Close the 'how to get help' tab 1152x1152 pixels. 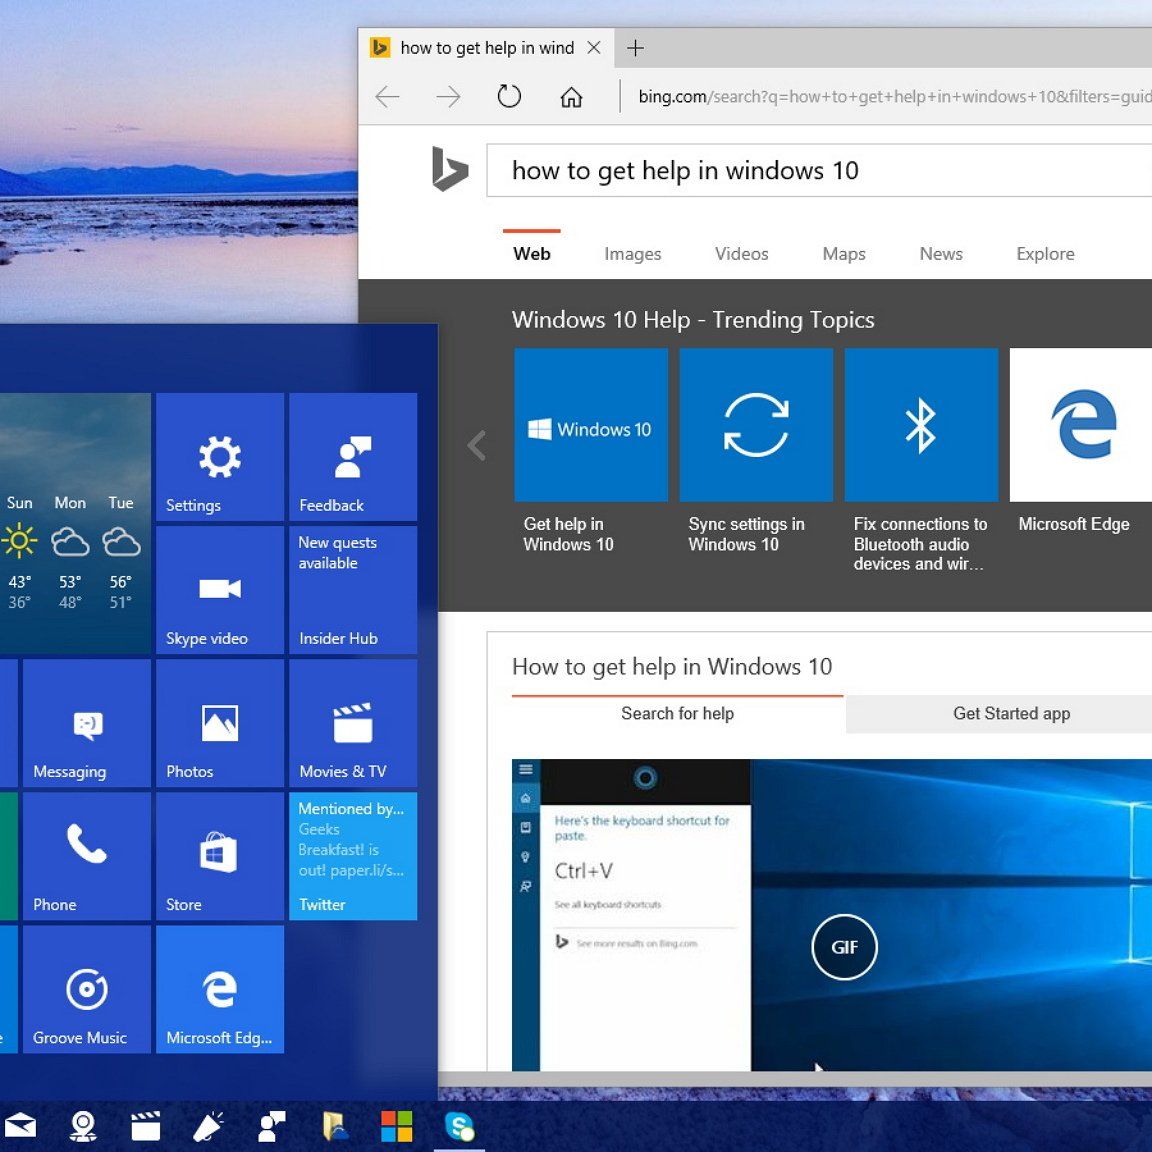[x=594, y=48]
